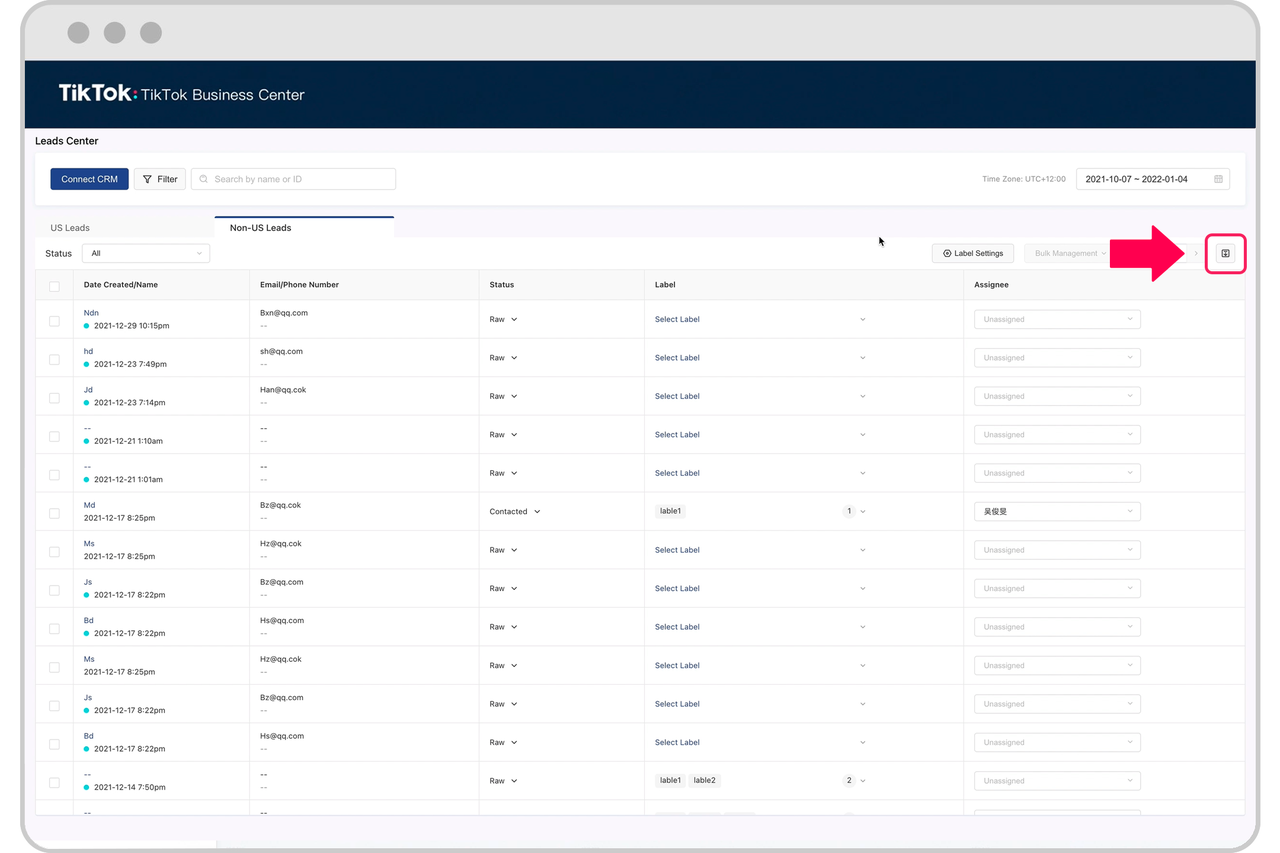Select the Non-US Leads tab

tap(261, 228)
